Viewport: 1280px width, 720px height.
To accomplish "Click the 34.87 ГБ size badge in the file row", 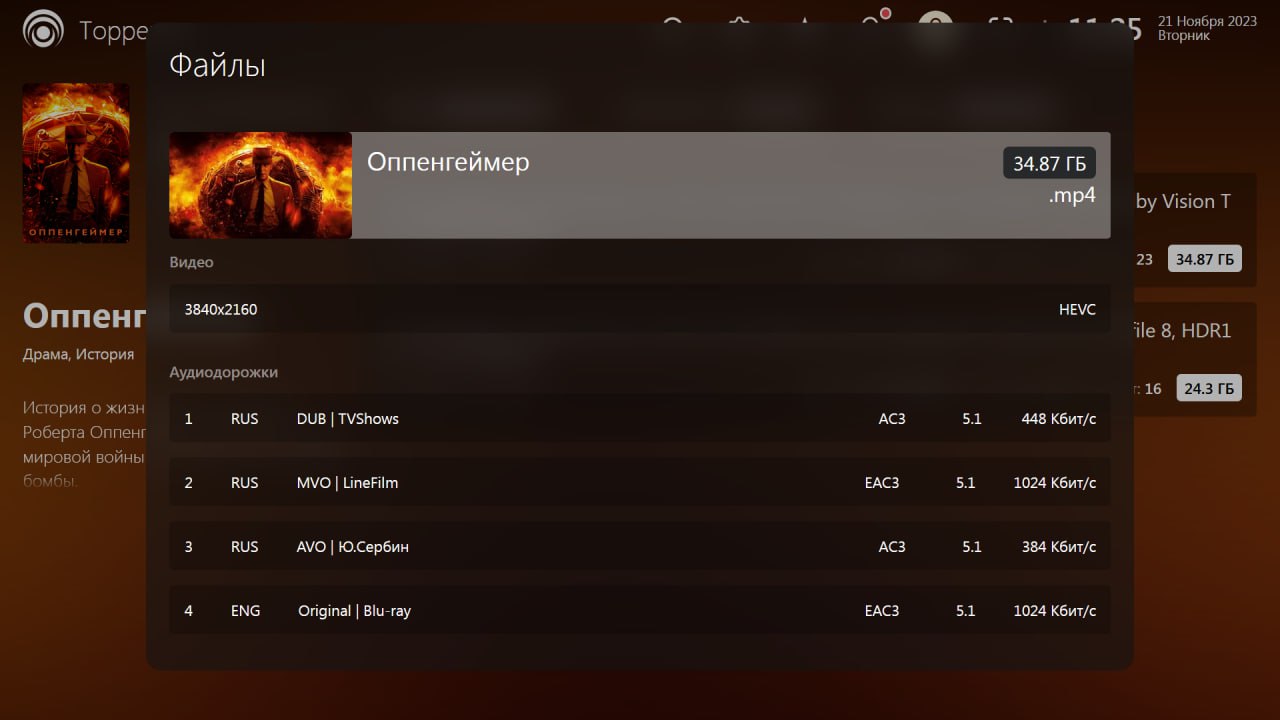I will coord(1049,163).
